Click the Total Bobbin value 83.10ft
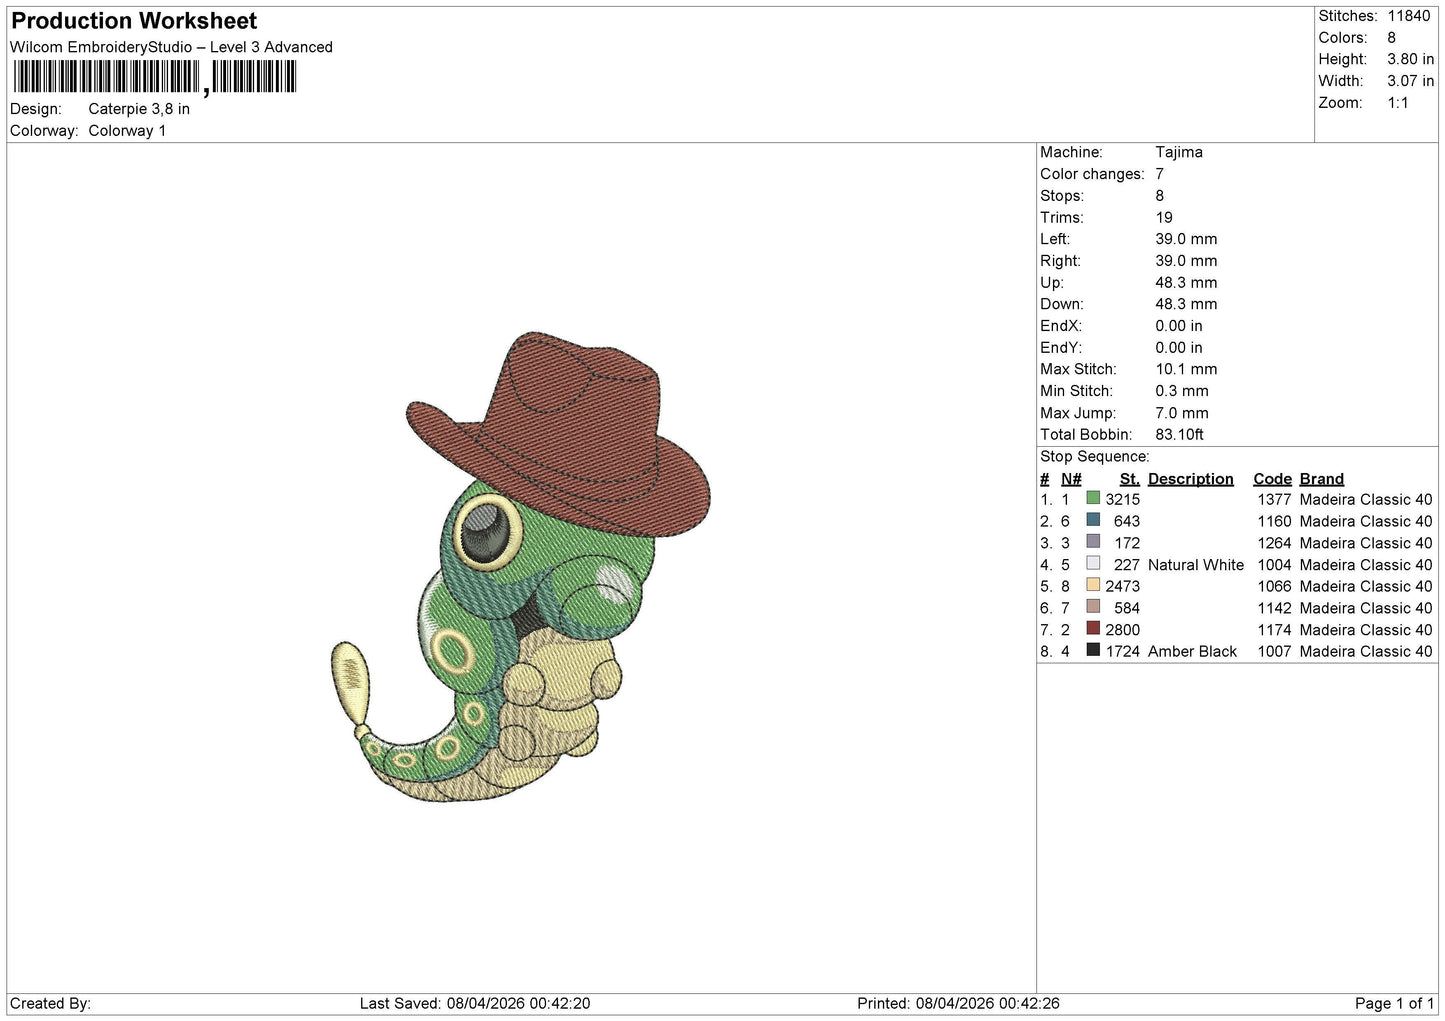1445x1021 pixels. pyautogui.click(x=1180, y=434)
